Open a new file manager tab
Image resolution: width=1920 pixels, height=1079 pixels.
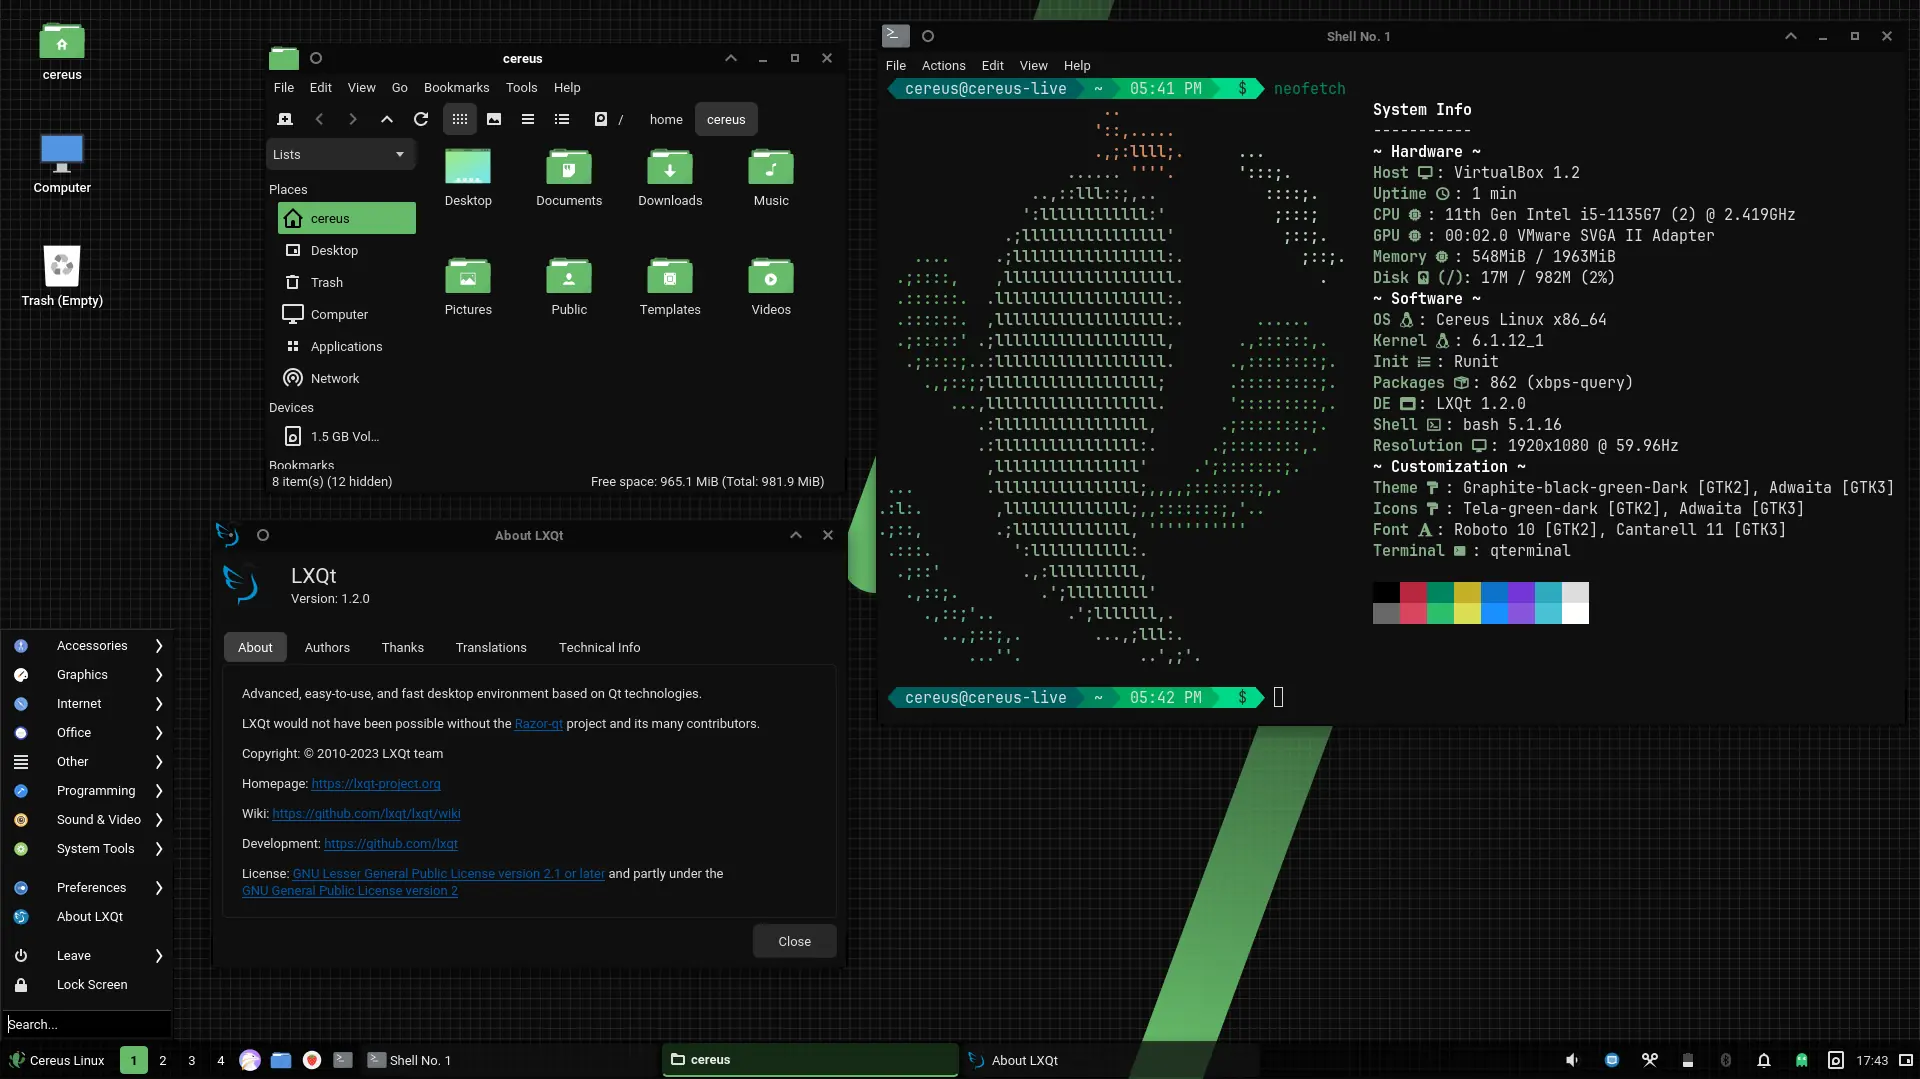pyautogui.click(x=285, y=119)
